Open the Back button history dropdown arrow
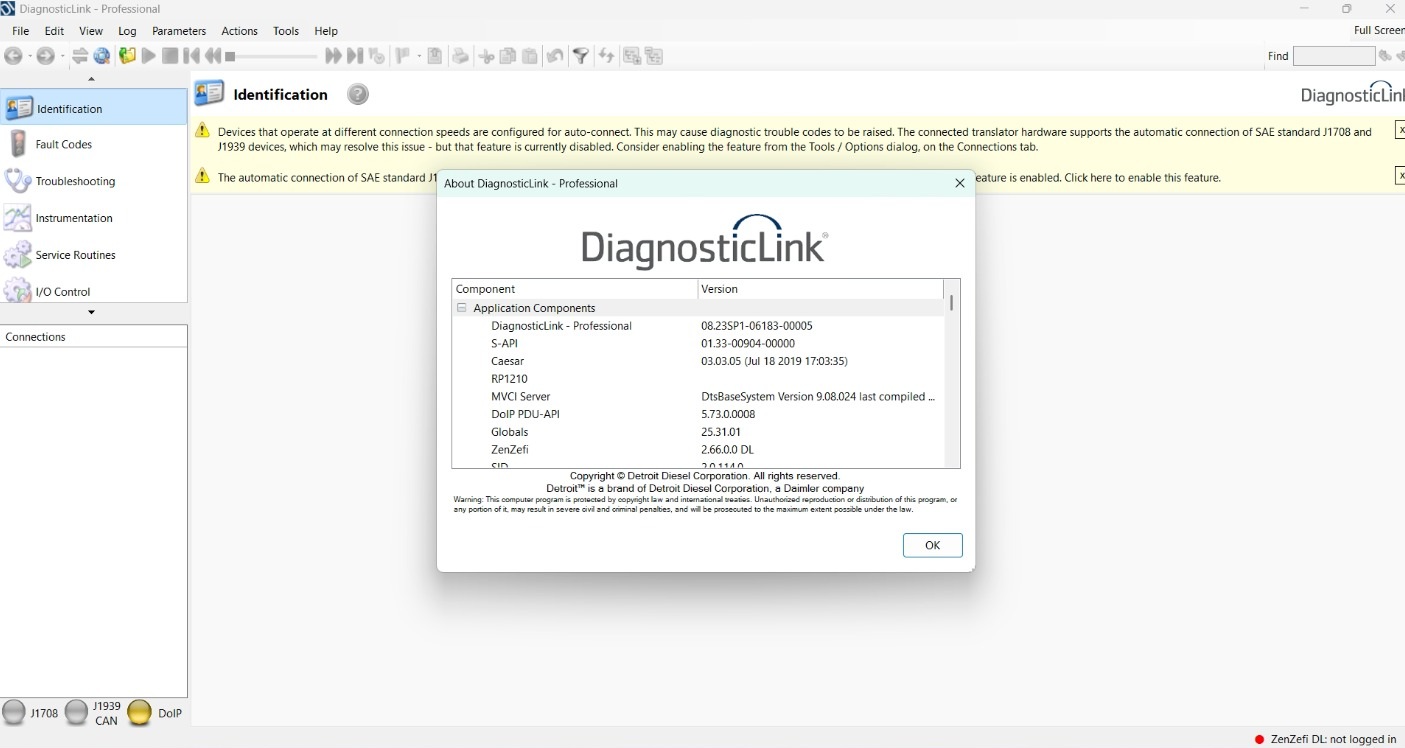 30,56
